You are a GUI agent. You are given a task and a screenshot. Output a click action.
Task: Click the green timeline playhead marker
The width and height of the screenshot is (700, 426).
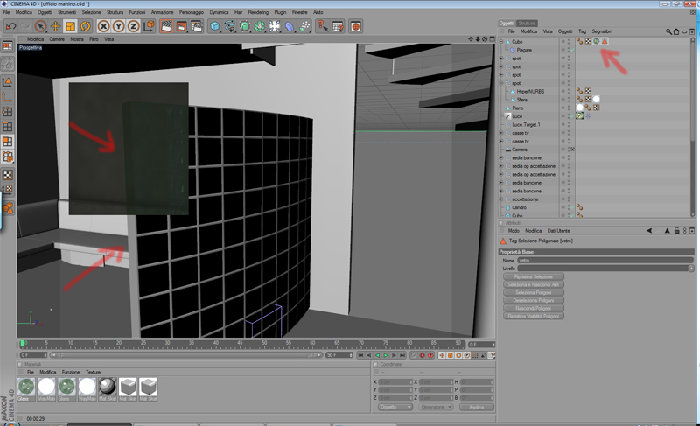[x=22, y=343]
